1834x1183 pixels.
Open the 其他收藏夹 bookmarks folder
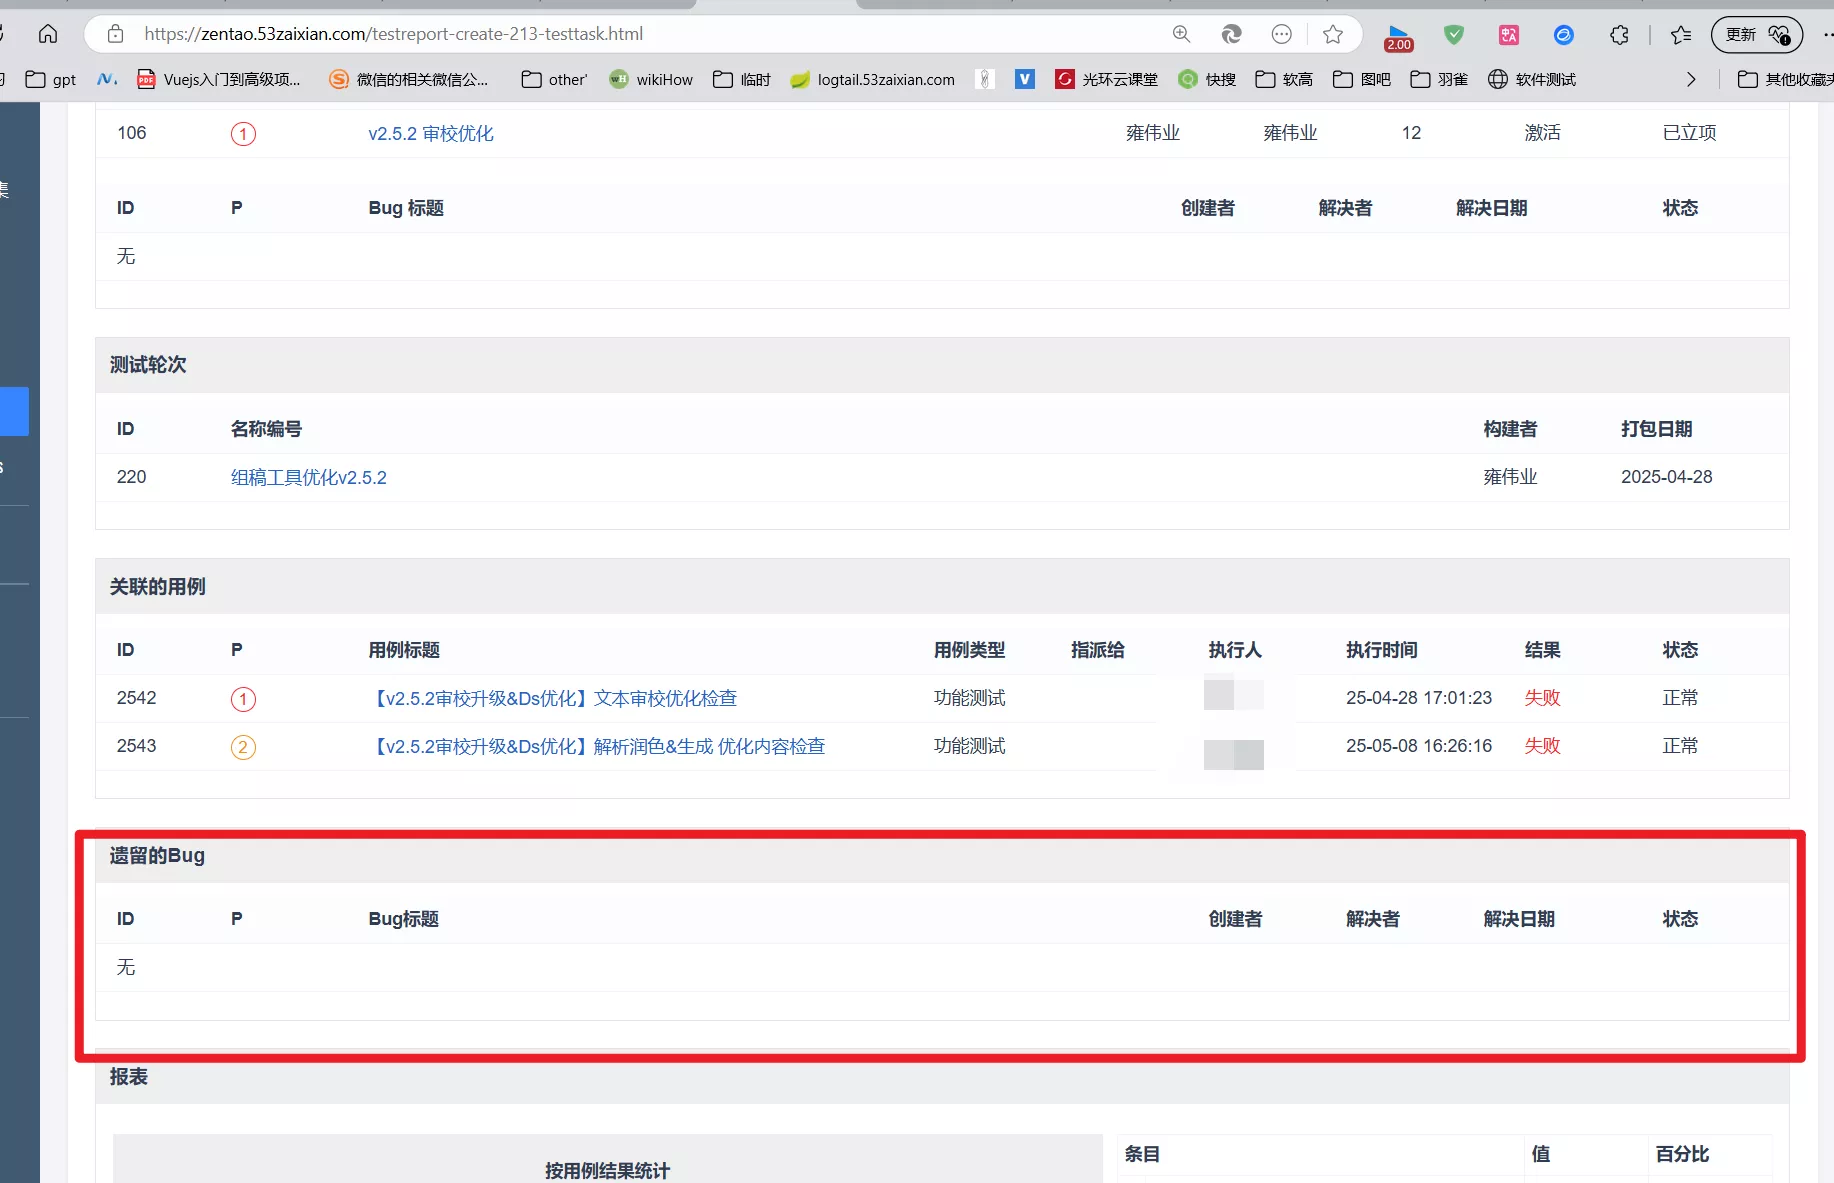click(x=1786, y=79)
